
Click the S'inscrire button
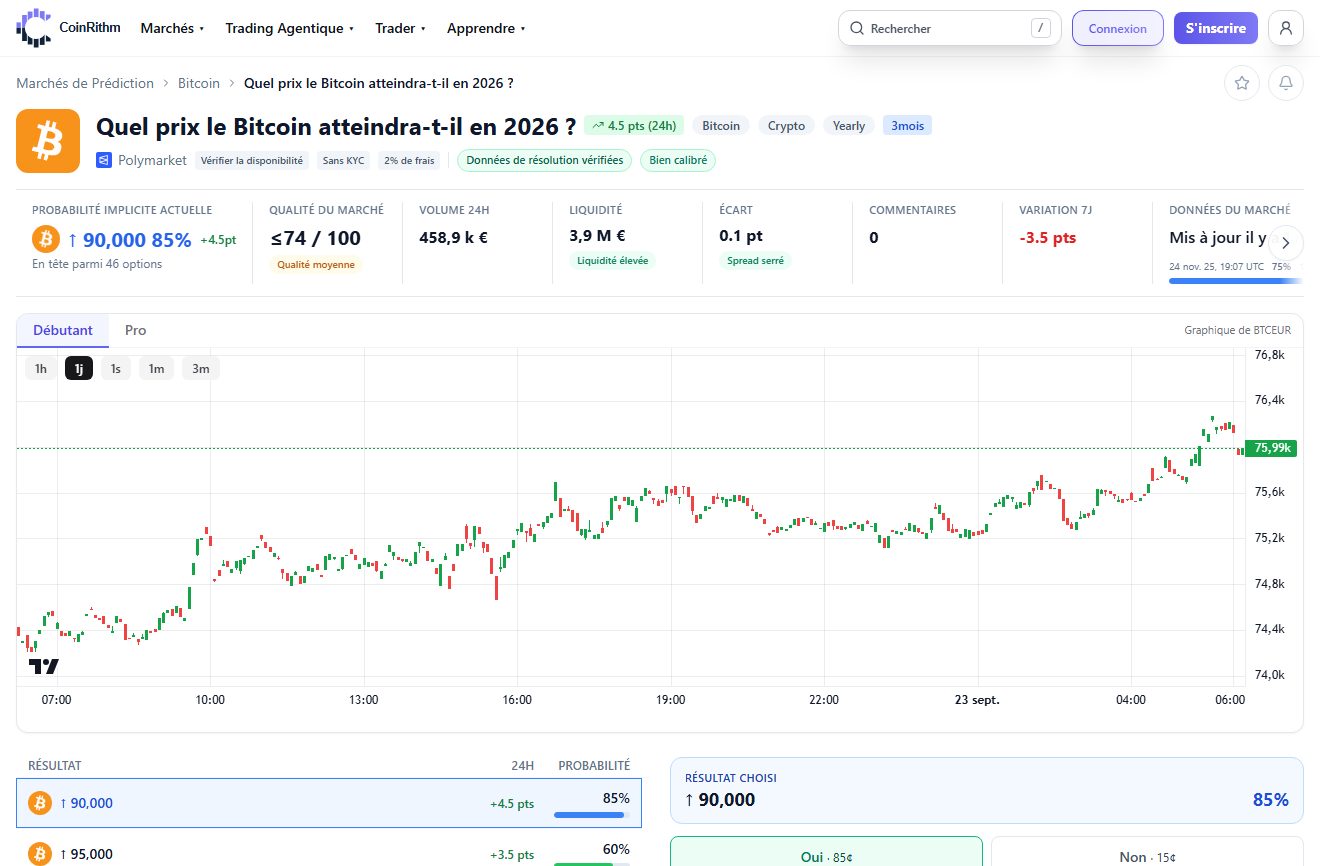click(x=1216, y=28)
